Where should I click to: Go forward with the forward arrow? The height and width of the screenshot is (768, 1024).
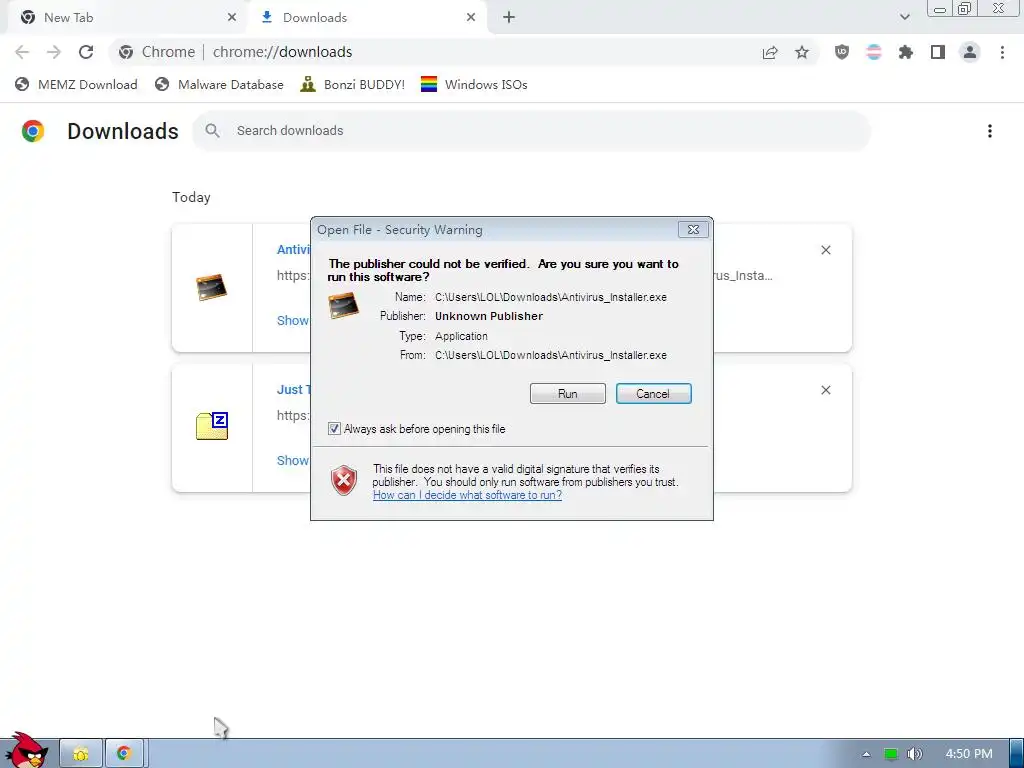point(54,52)
